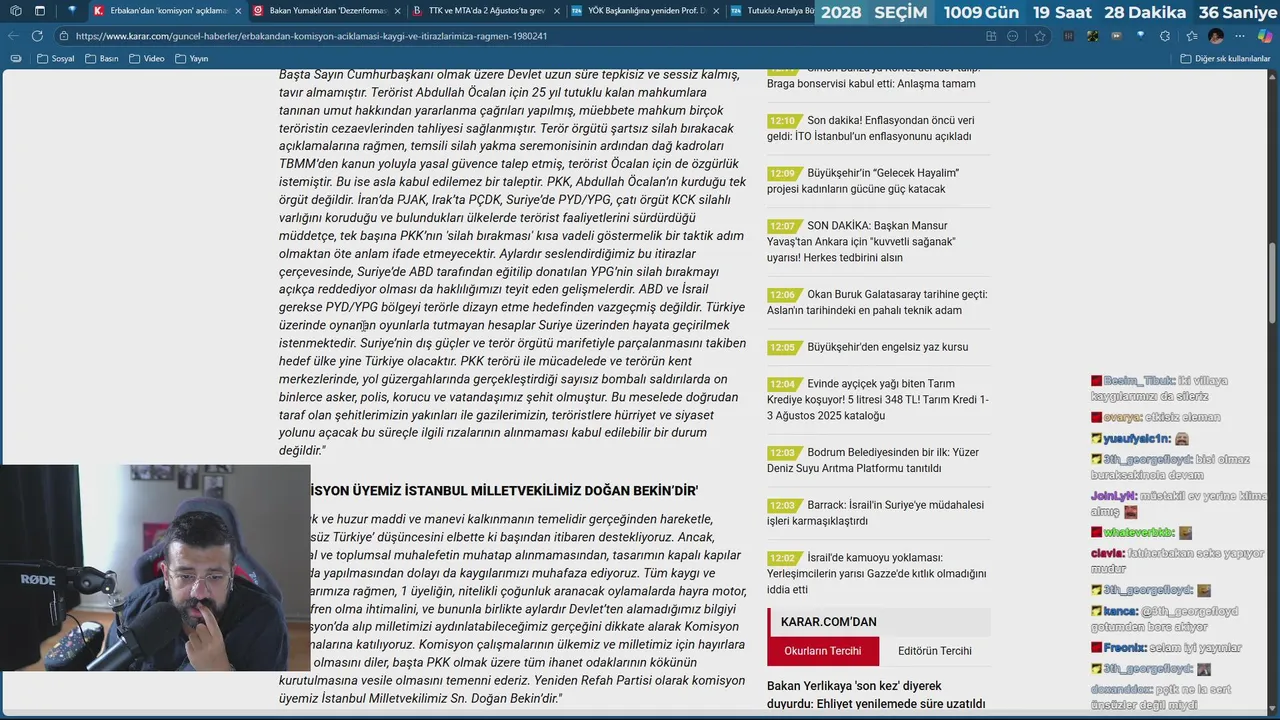Open the tab actions menu icon
The height and width of the screenshot is (720, 1280).
click(39, 11)
